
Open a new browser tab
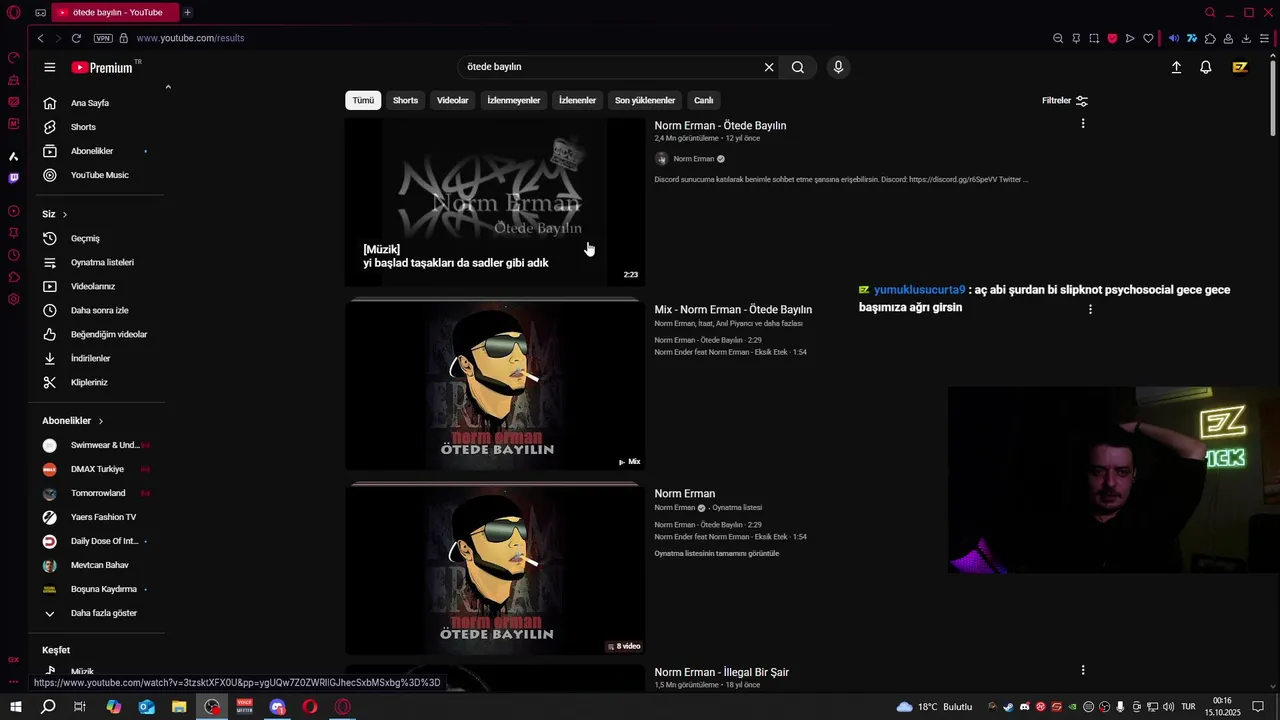point(187,12)
